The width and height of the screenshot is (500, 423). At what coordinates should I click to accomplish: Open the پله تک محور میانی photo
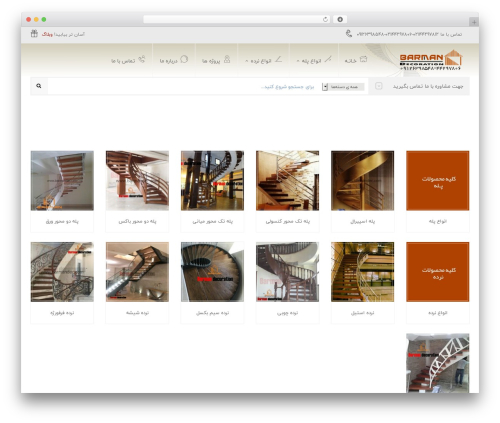[212, 180]
